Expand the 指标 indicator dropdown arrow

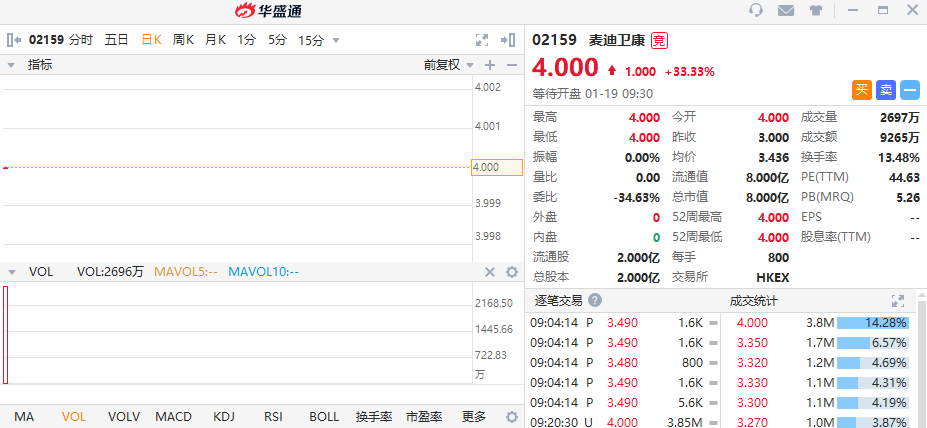point(11,66)
